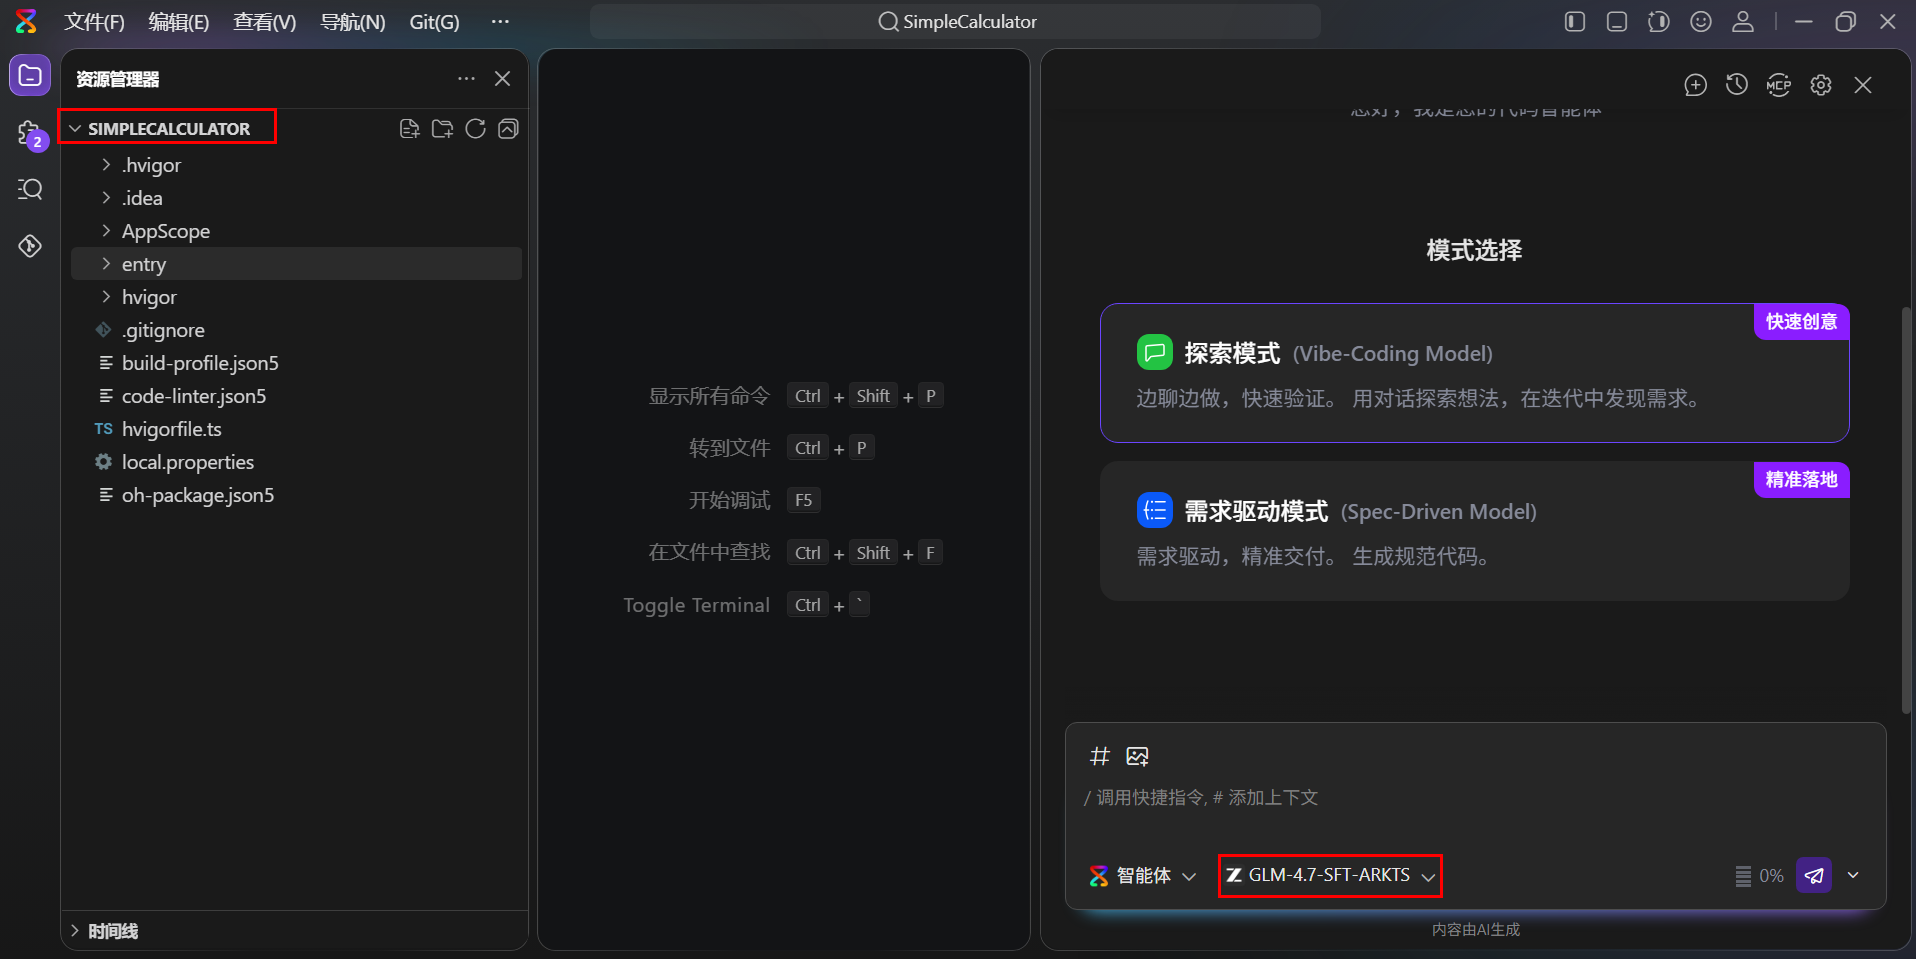Screen dimensions: 1916x959
Task: Open the 查看(V) menu
Action: (x=265, y=22)
